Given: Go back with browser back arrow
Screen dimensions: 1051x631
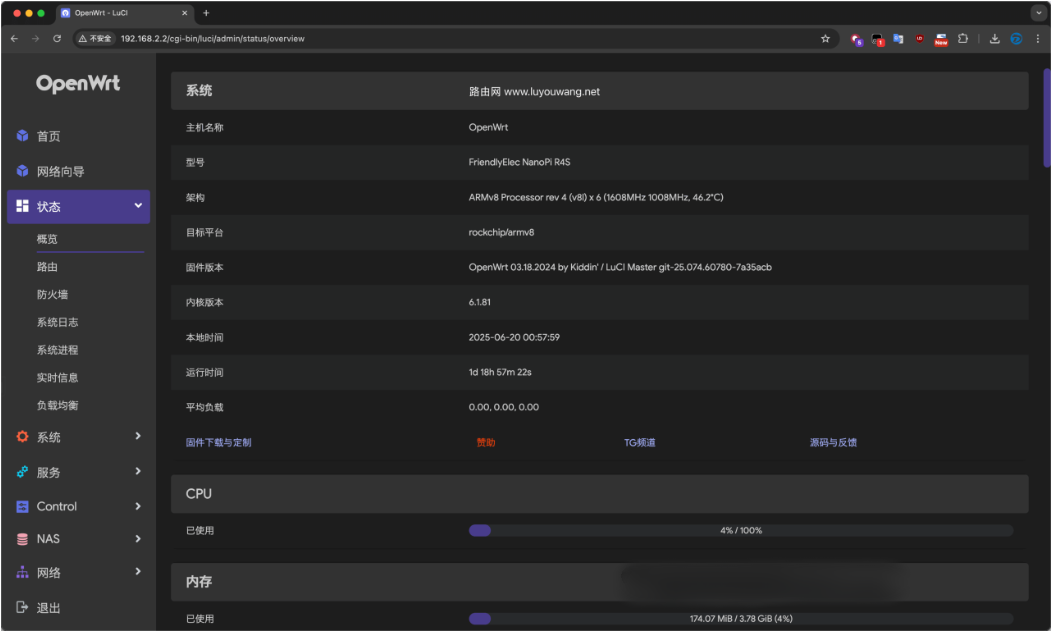Looking at the screenshot, I should 14,39.
